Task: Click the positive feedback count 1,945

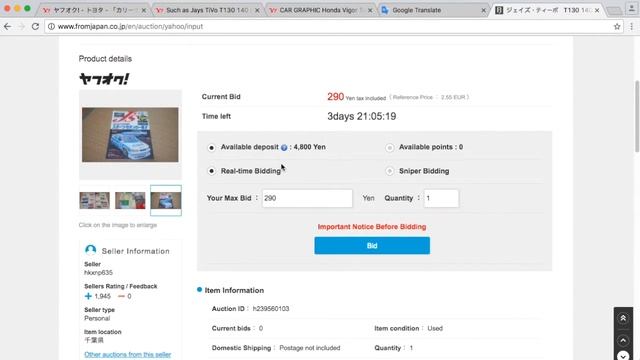Action: (102, 296)
